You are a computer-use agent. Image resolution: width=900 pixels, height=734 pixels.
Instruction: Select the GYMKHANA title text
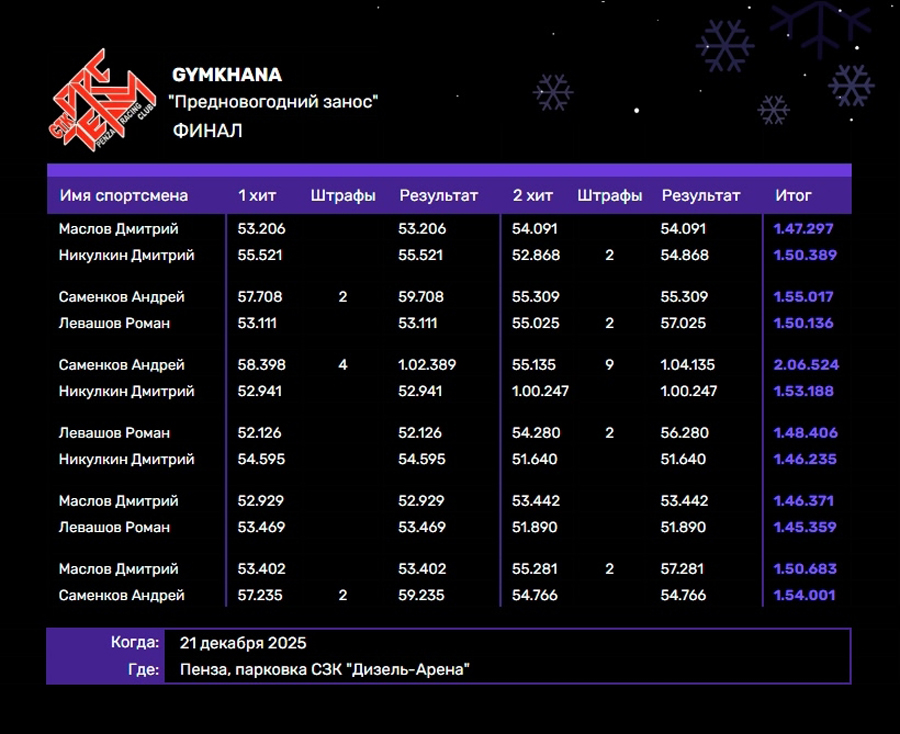pyautogui.click(x=227, y=75)
